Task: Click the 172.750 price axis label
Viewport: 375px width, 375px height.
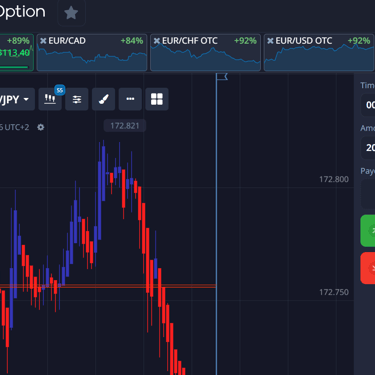Action: (334, 292)
